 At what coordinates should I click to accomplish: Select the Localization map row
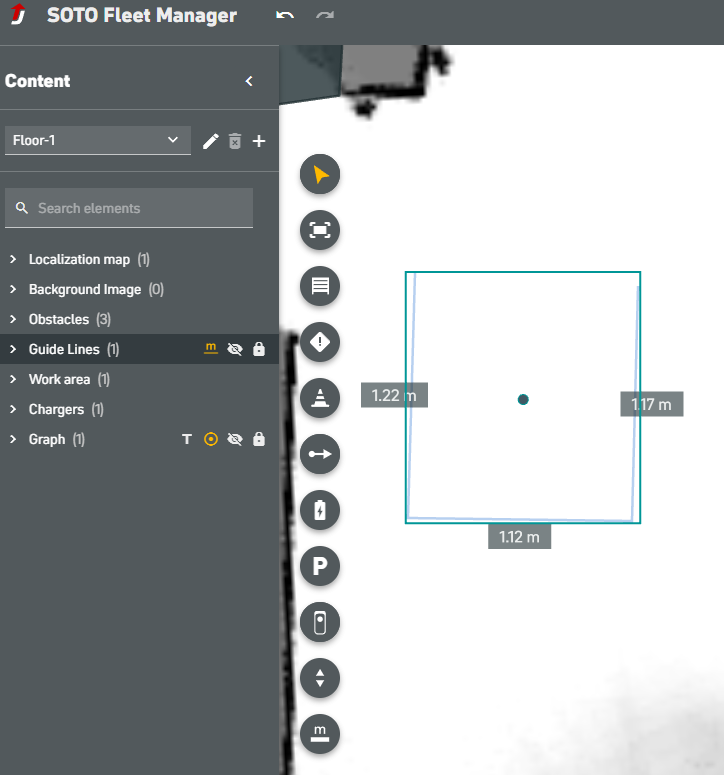pyautogui.click(x=139, y=259)
